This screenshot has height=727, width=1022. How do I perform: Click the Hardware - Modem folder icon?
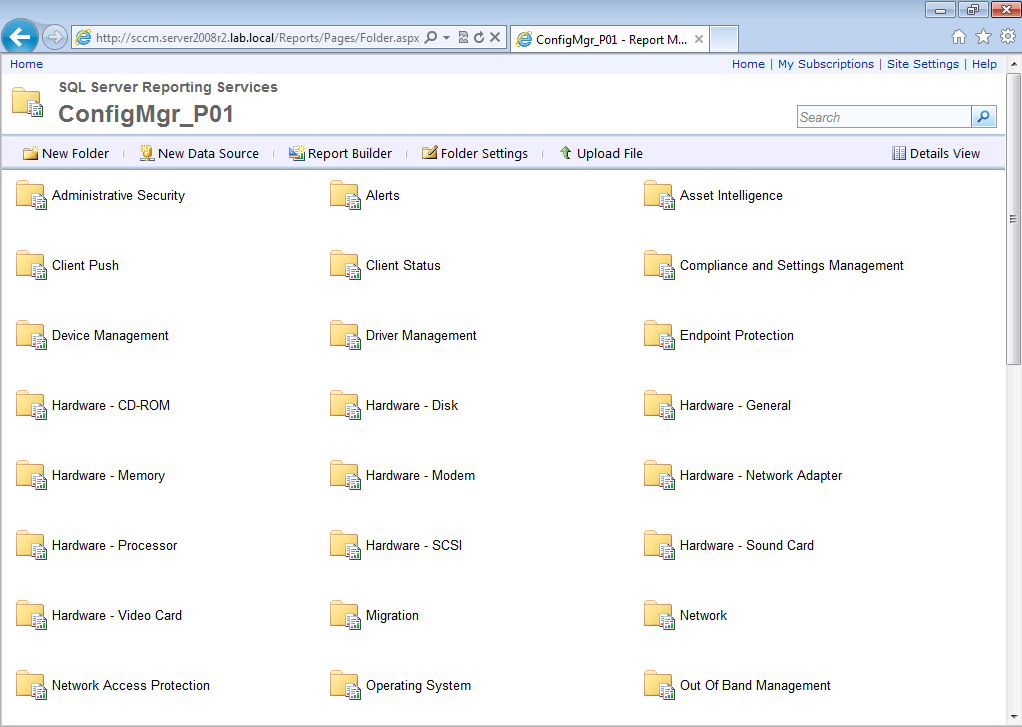coord(345,475)
